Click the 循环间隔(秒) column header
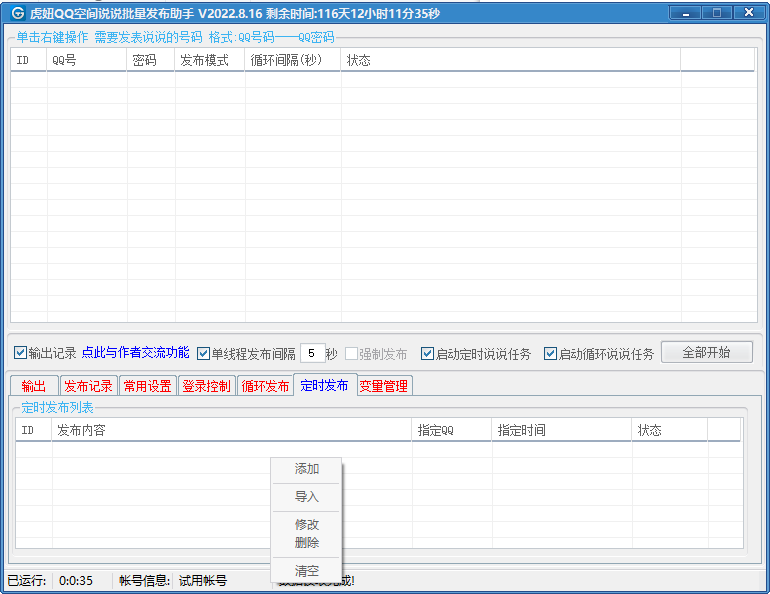 293,60
